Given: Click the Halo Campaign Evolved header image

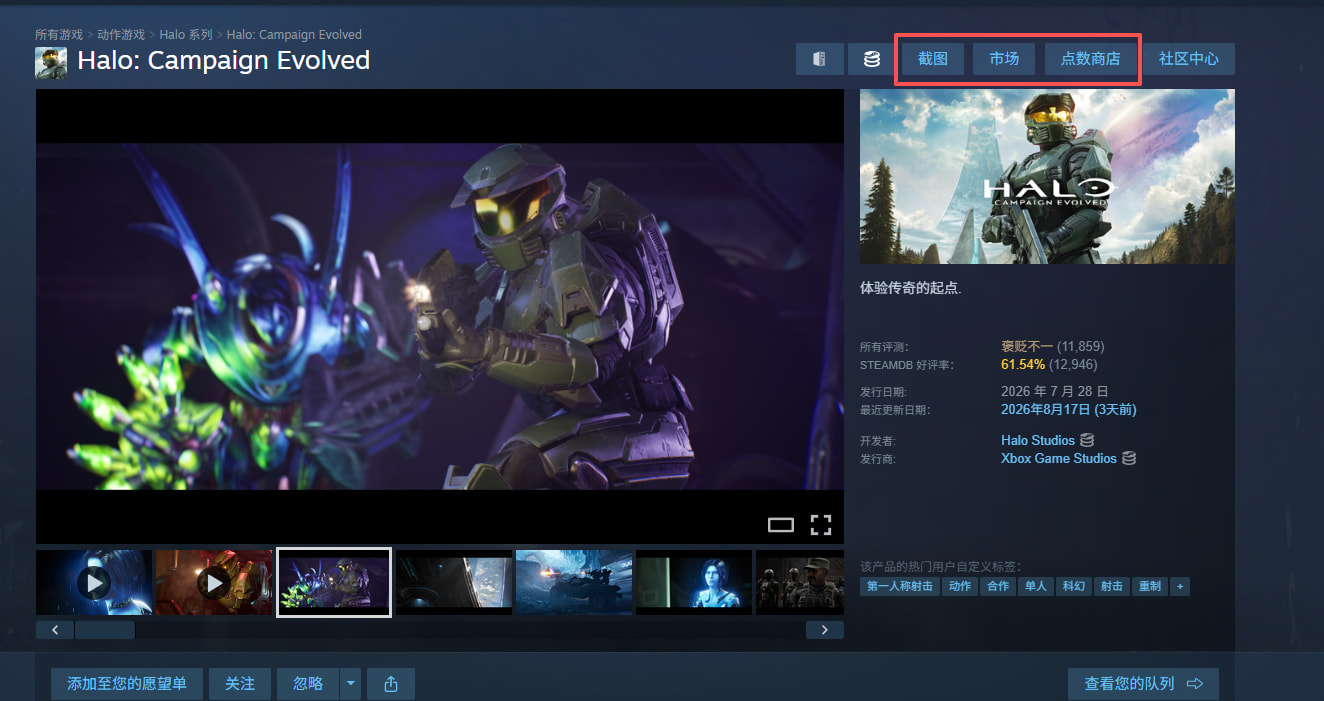Looking at the screenshot, I should tap(1047, 177).
